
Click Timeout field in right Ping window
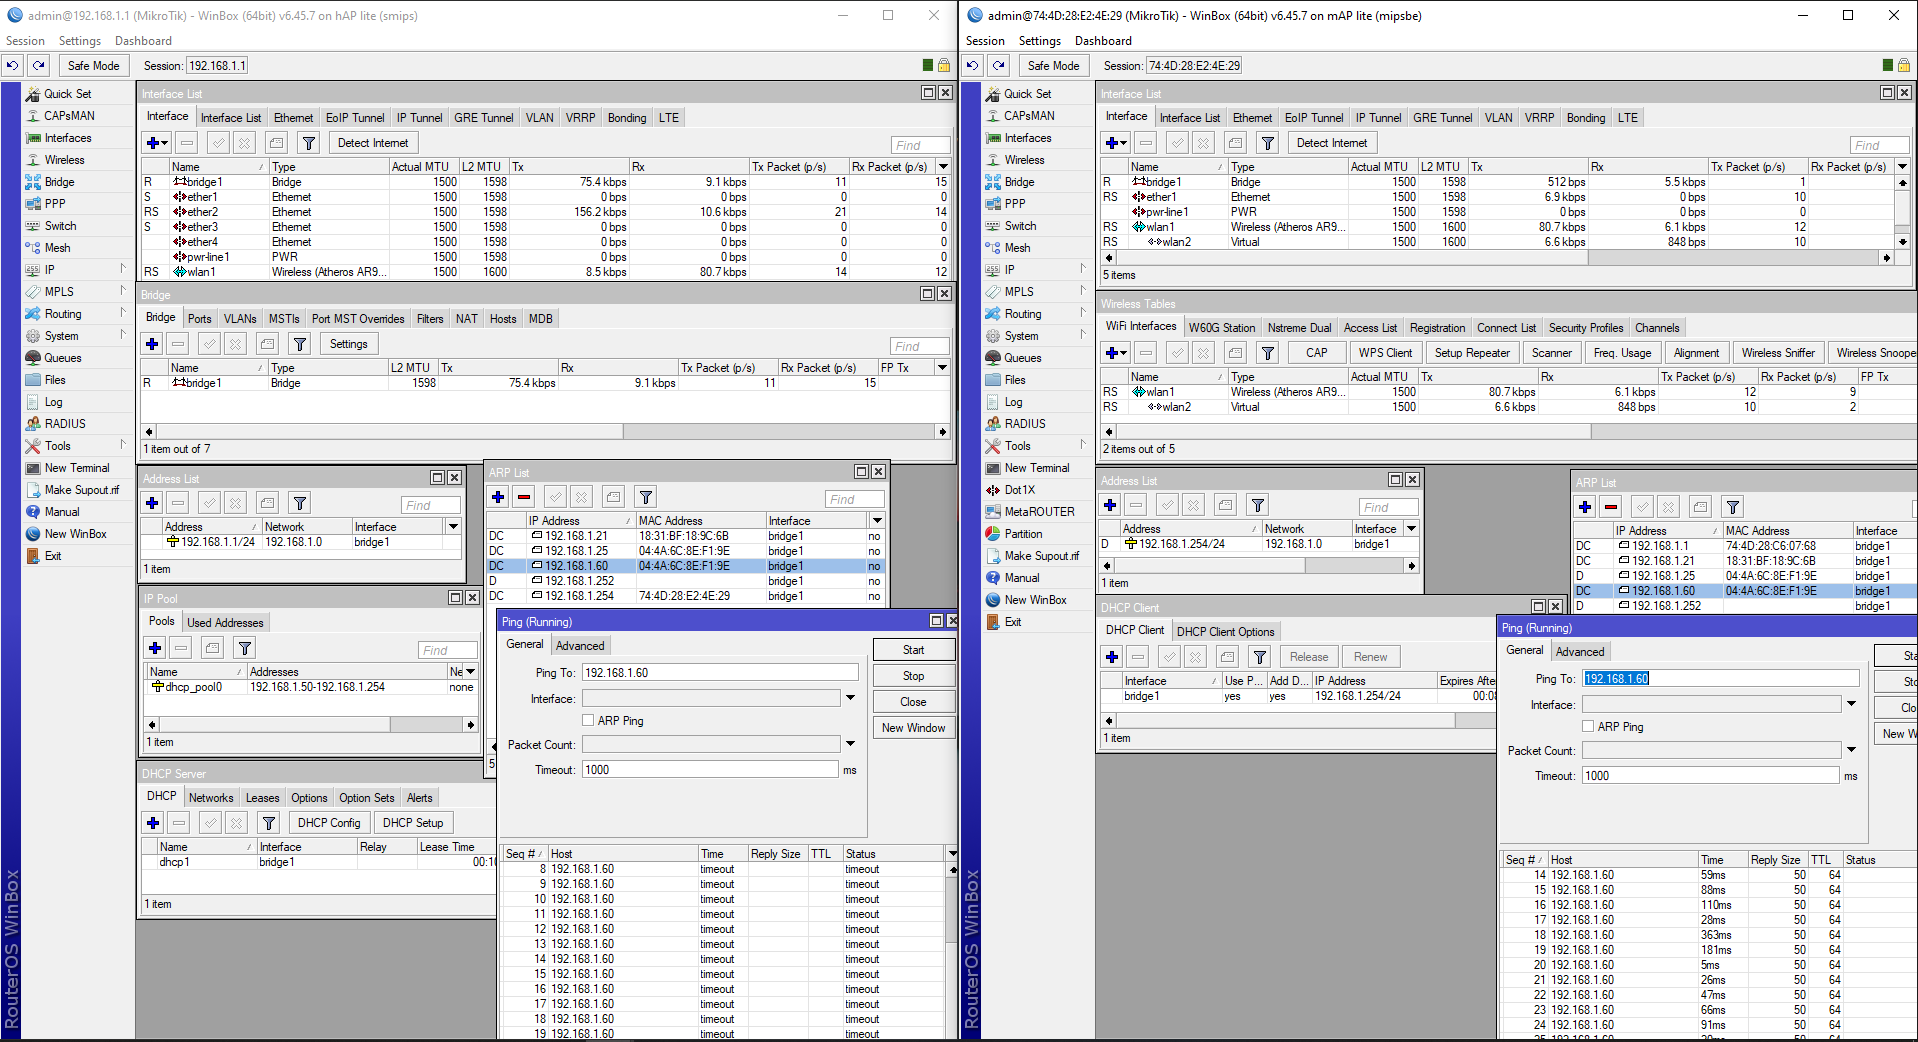(x=1711, y=776)
